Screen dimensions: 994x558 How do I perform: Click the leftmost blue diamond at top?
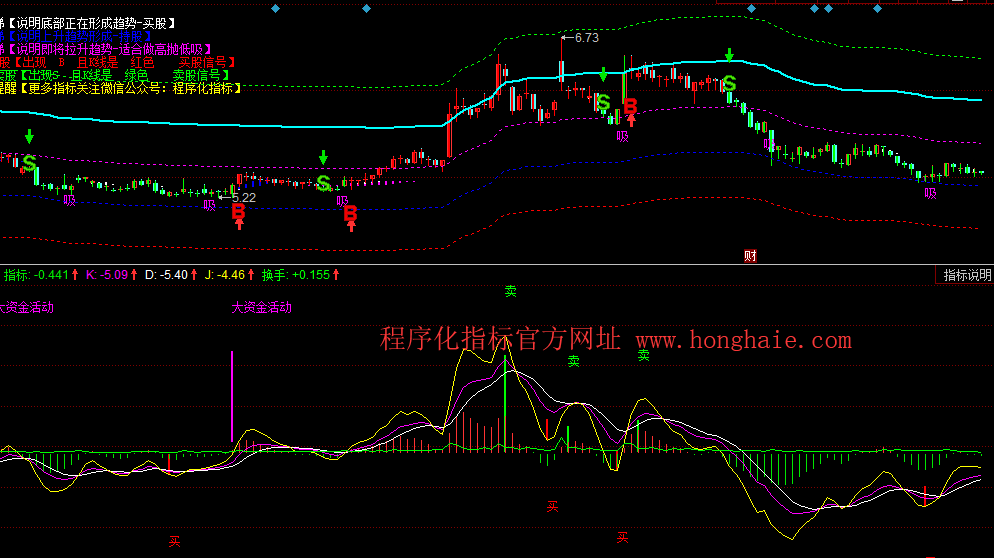(277, 8)
